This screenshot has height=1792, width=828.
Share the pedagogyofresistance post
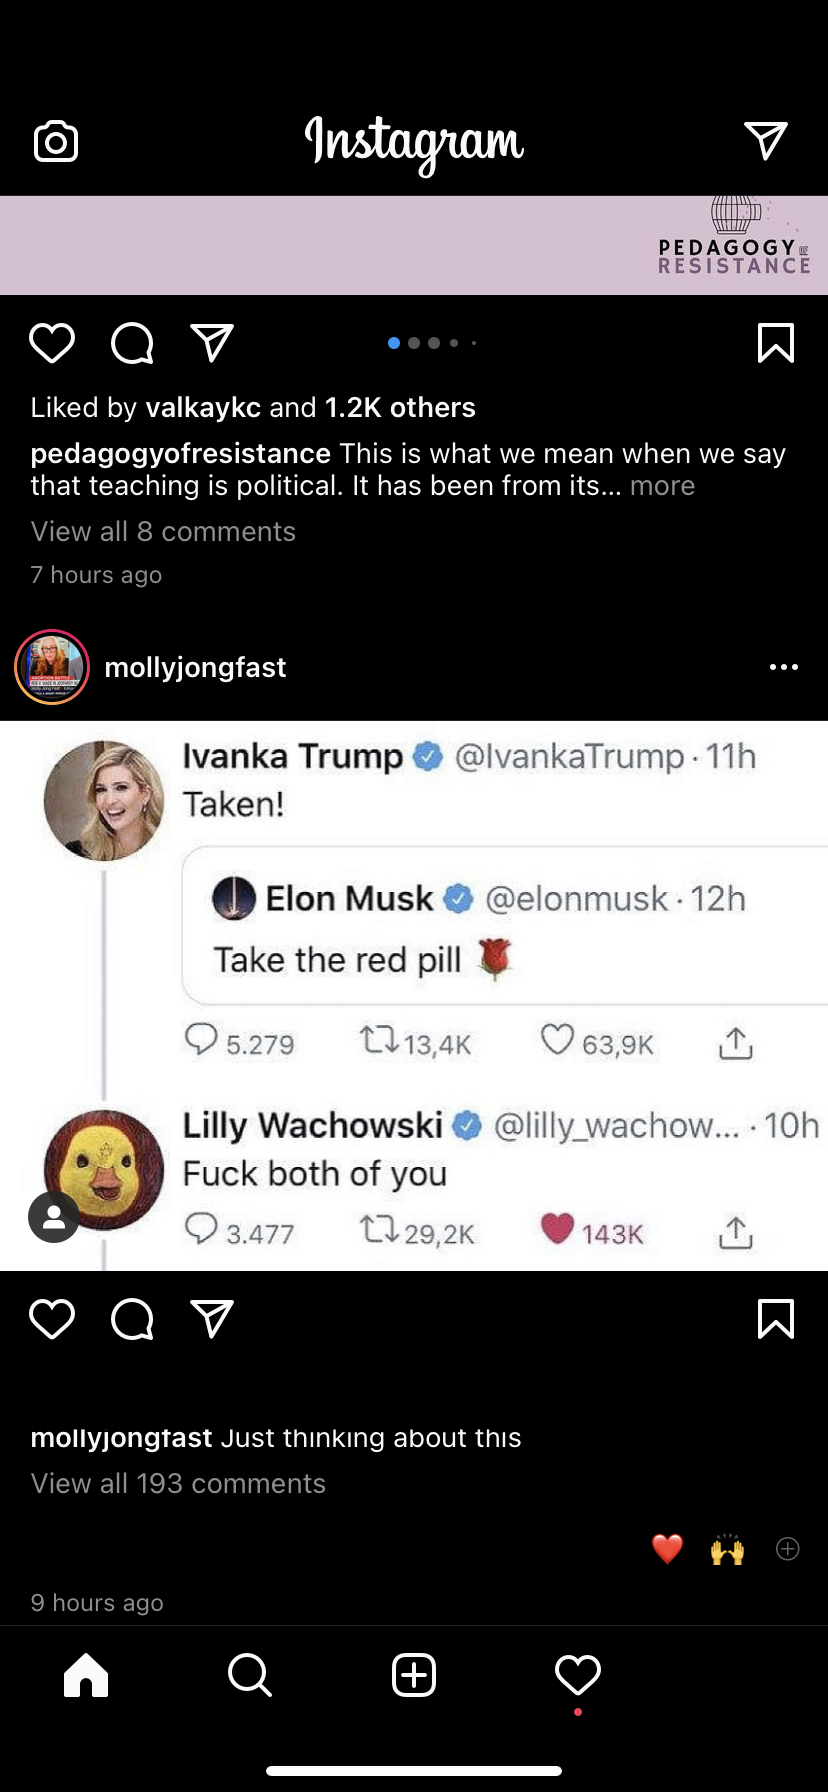point(212,343)
